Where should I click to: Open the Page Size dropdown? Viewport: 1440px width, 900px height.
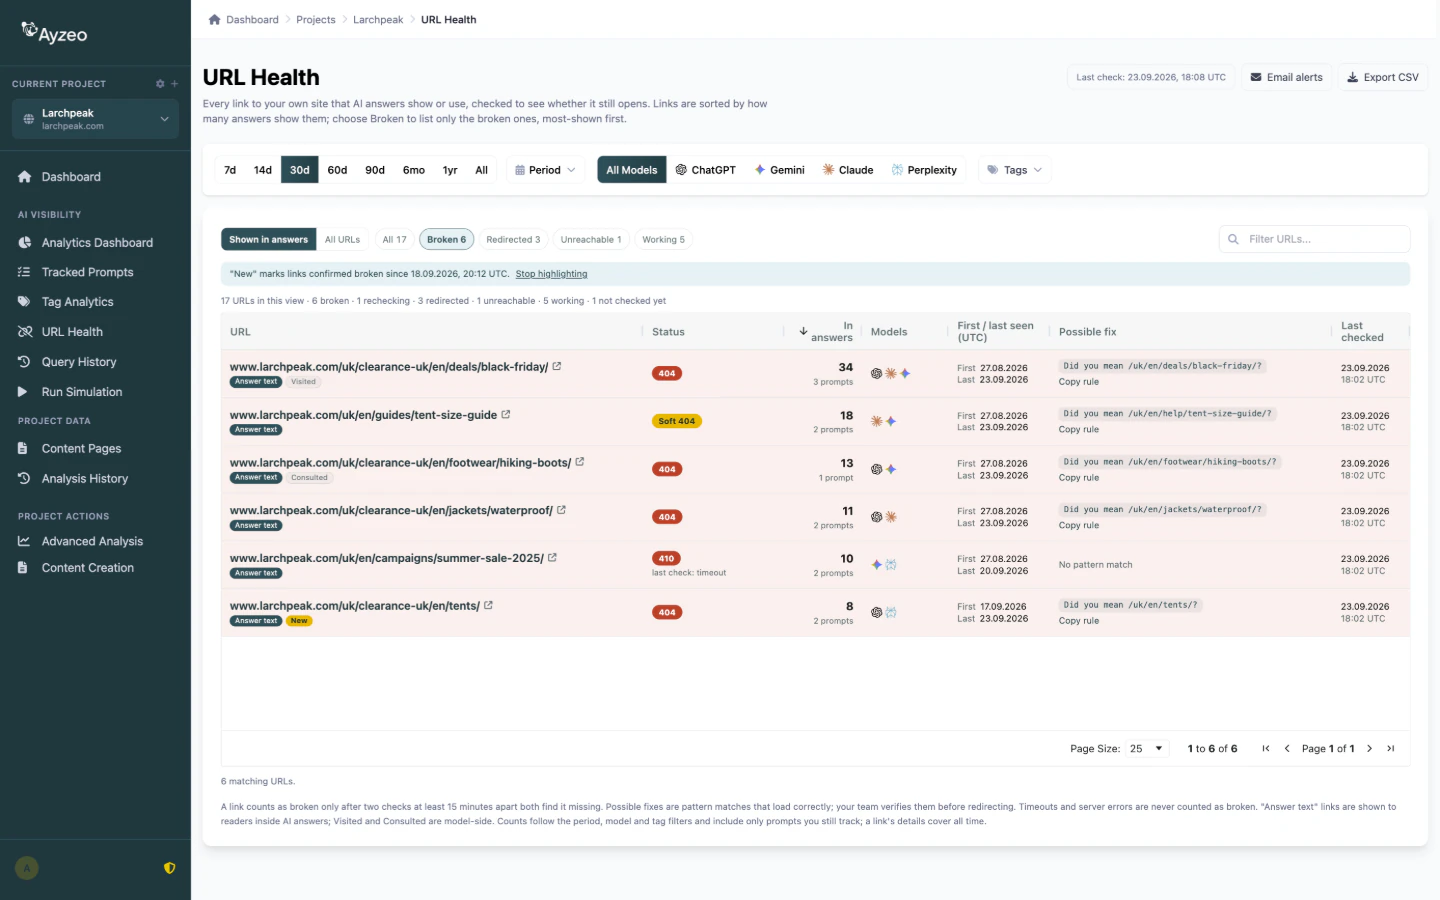[x=1147, y=748]
